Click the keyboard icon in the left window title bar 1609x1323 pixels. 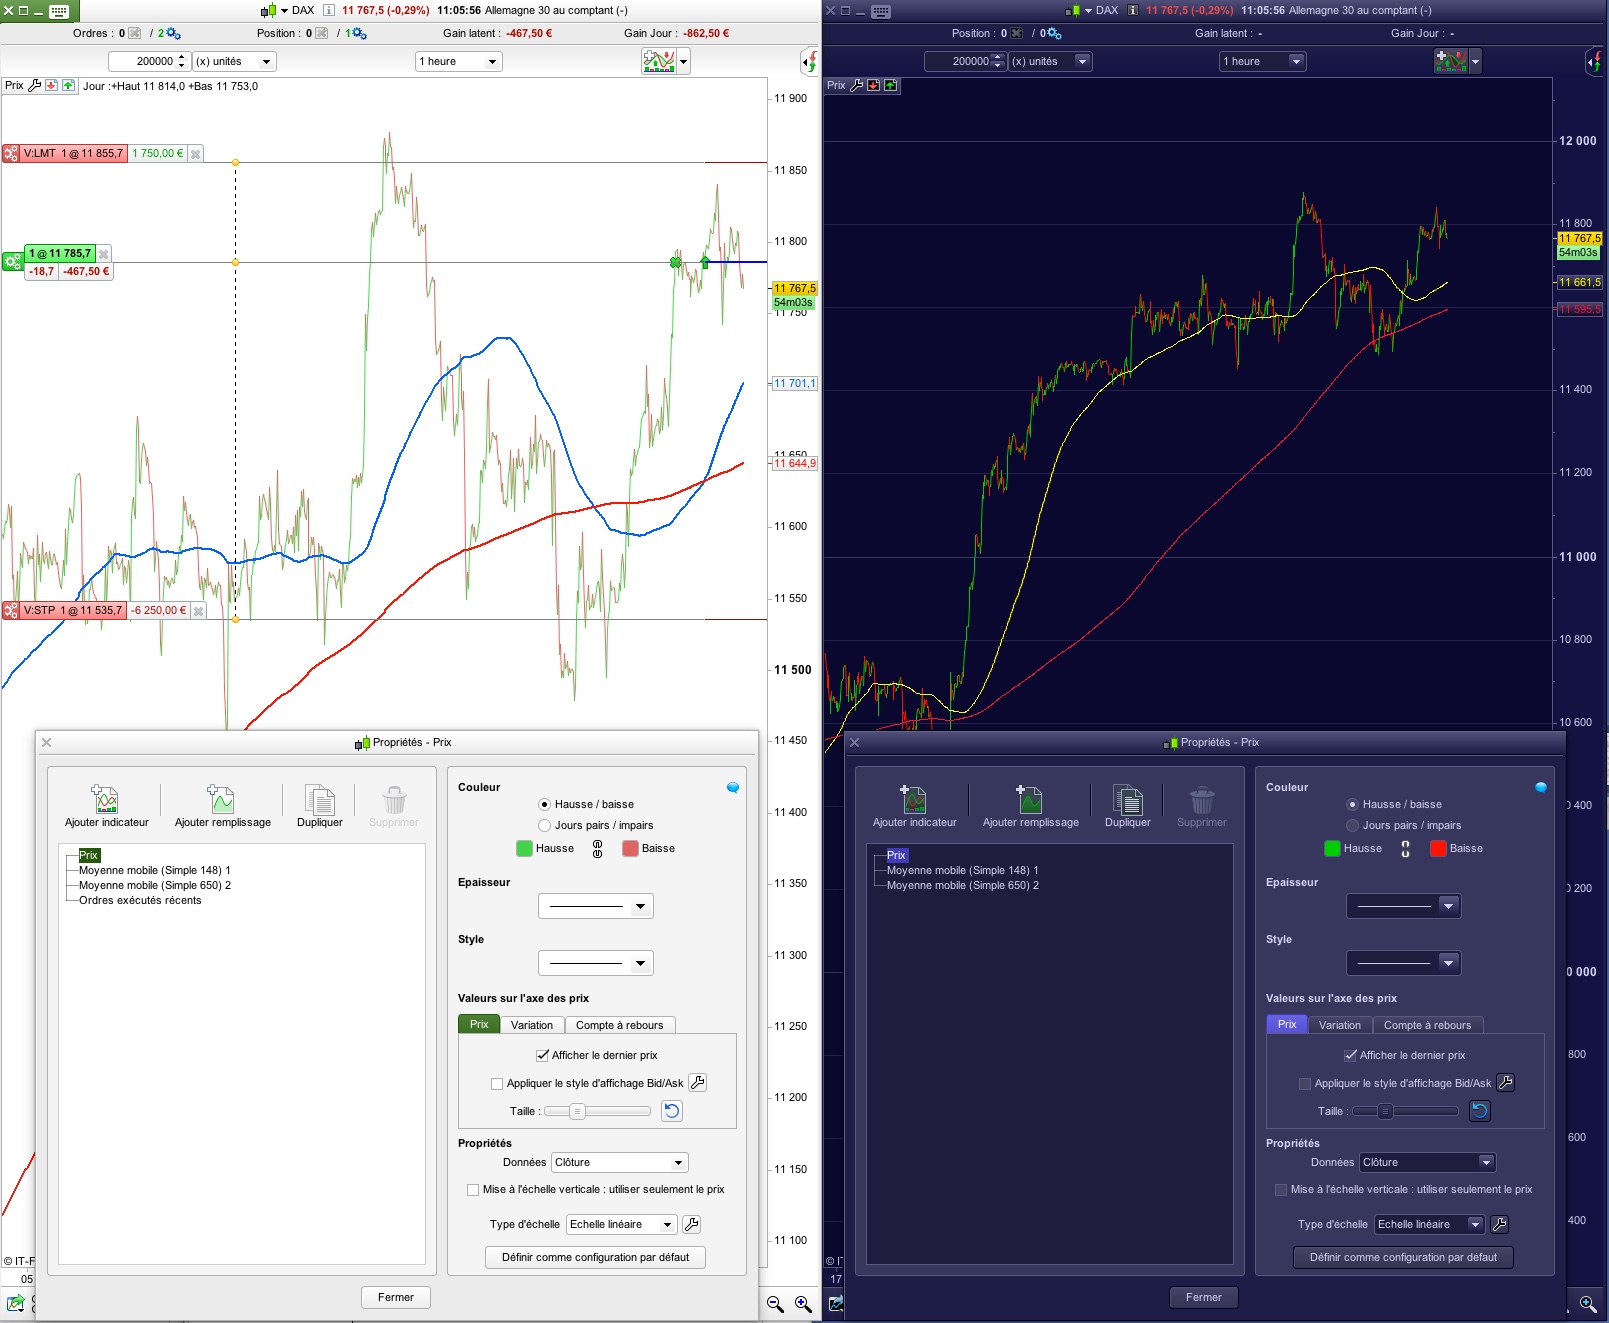coord(59,11)
